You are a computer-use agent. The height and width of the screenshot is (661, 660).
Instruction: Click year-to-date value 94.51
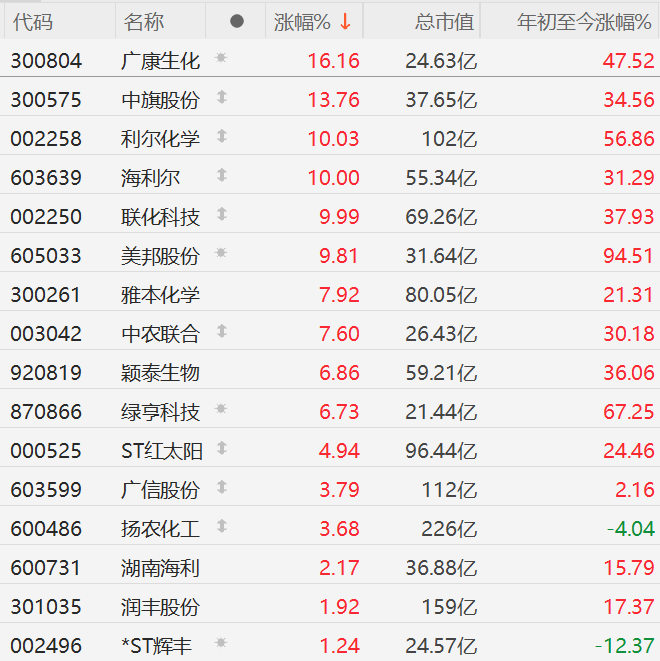tap(628, 256)
